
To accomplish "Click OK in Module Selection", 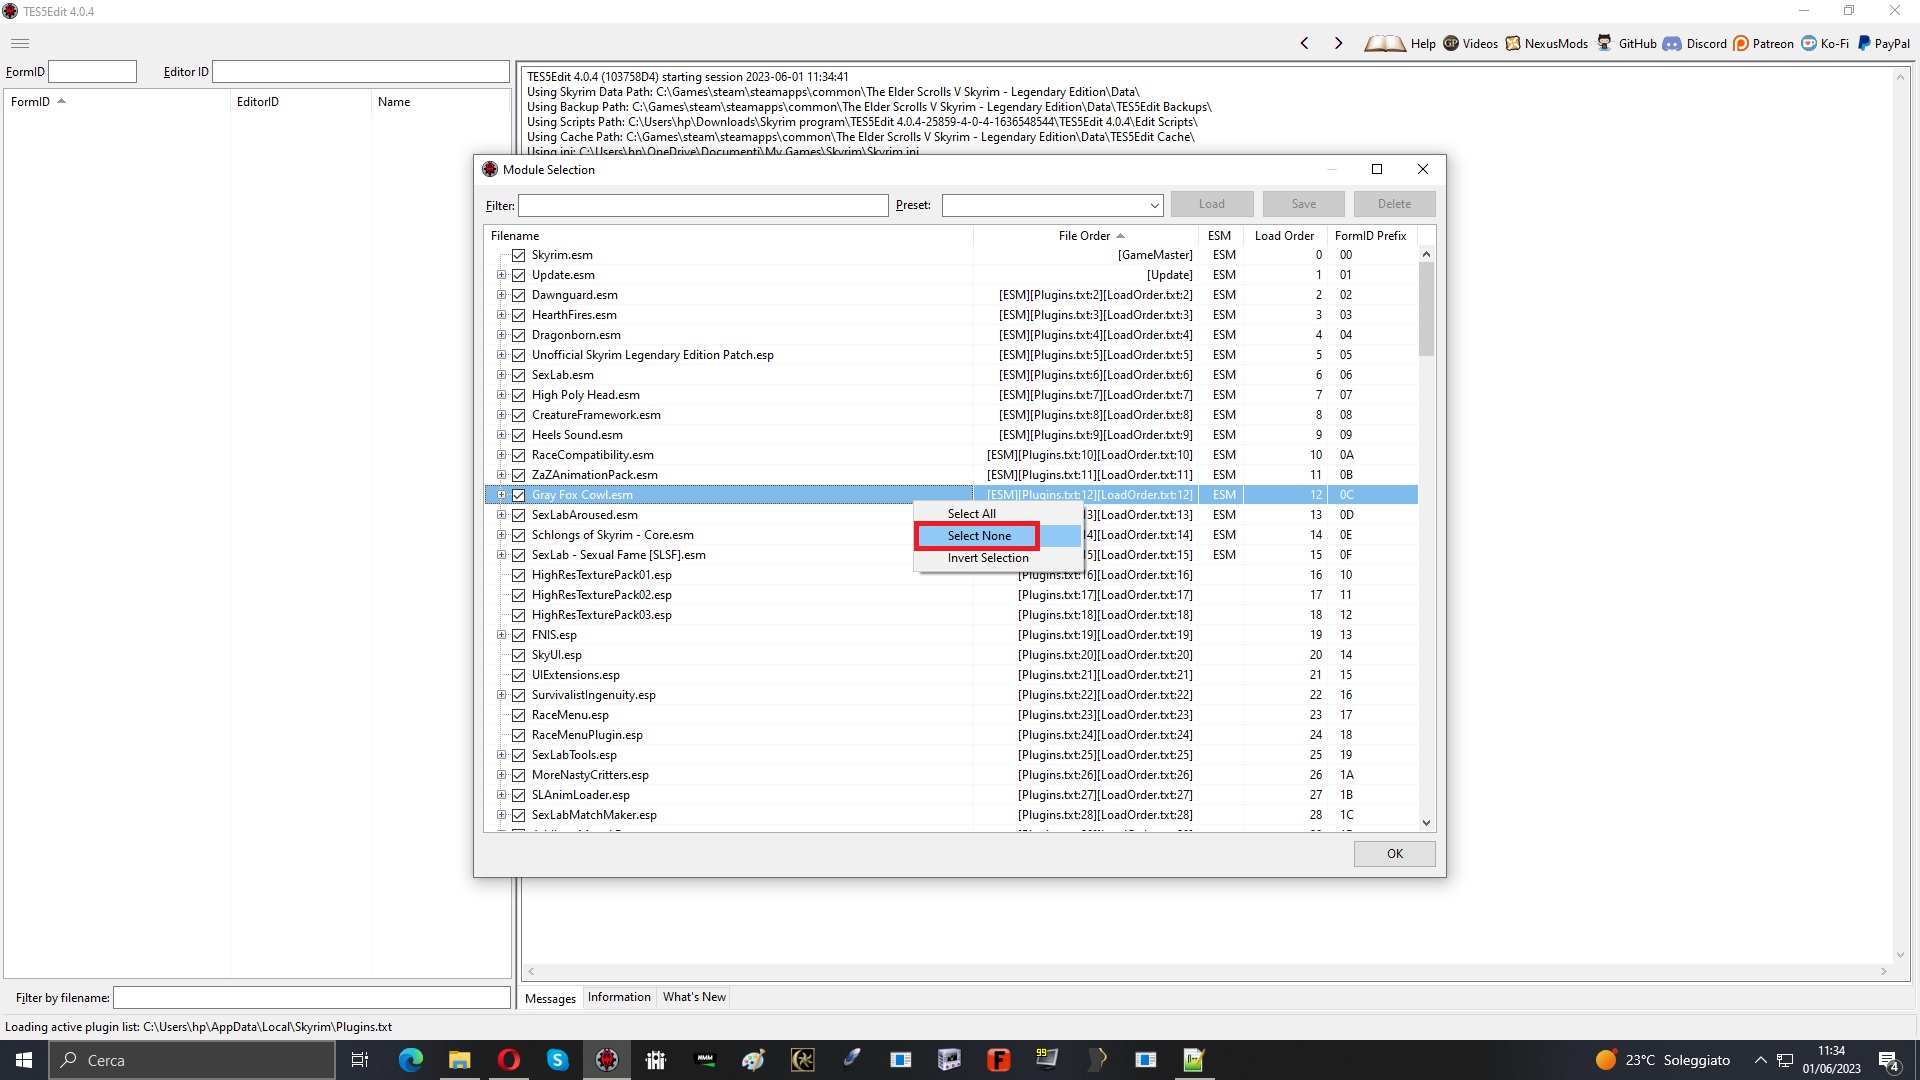I will coord(1394,854).
